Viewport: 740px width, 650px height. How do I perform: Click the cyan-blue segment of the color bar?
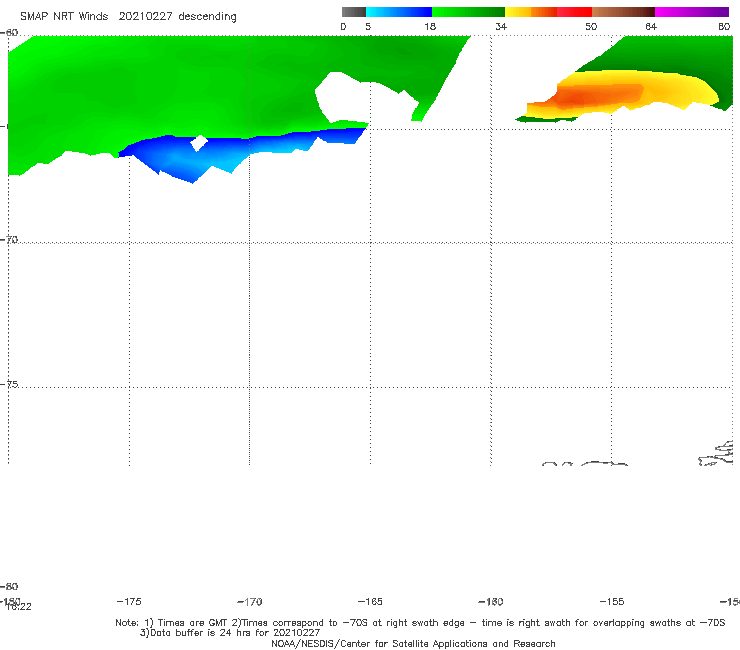click(x=399, y=12)
